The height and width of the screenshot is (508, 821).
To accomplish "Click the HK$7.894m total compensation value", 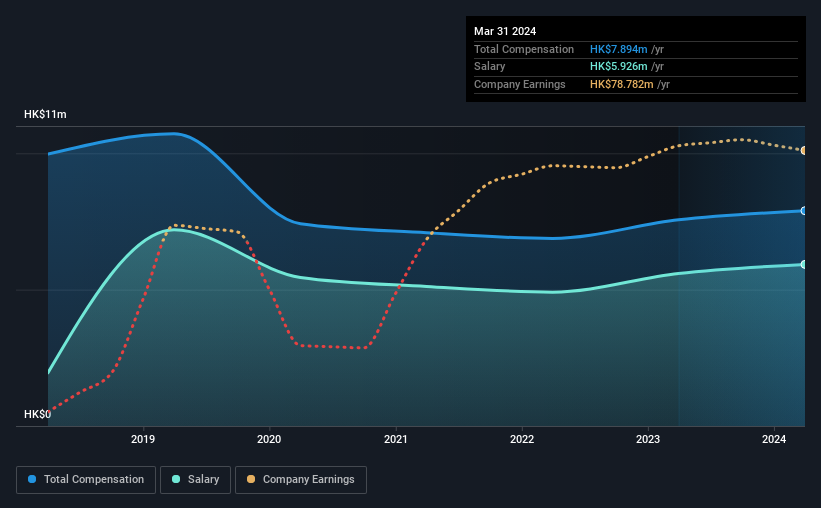I will pos(618,49).
